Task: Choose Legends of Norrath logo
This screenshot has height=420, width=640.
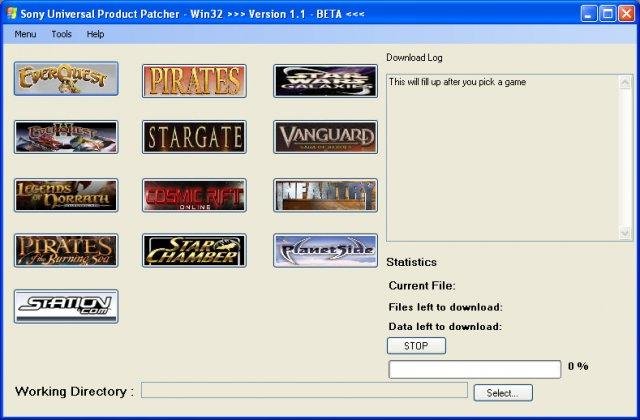Action: tap(66, 195)
